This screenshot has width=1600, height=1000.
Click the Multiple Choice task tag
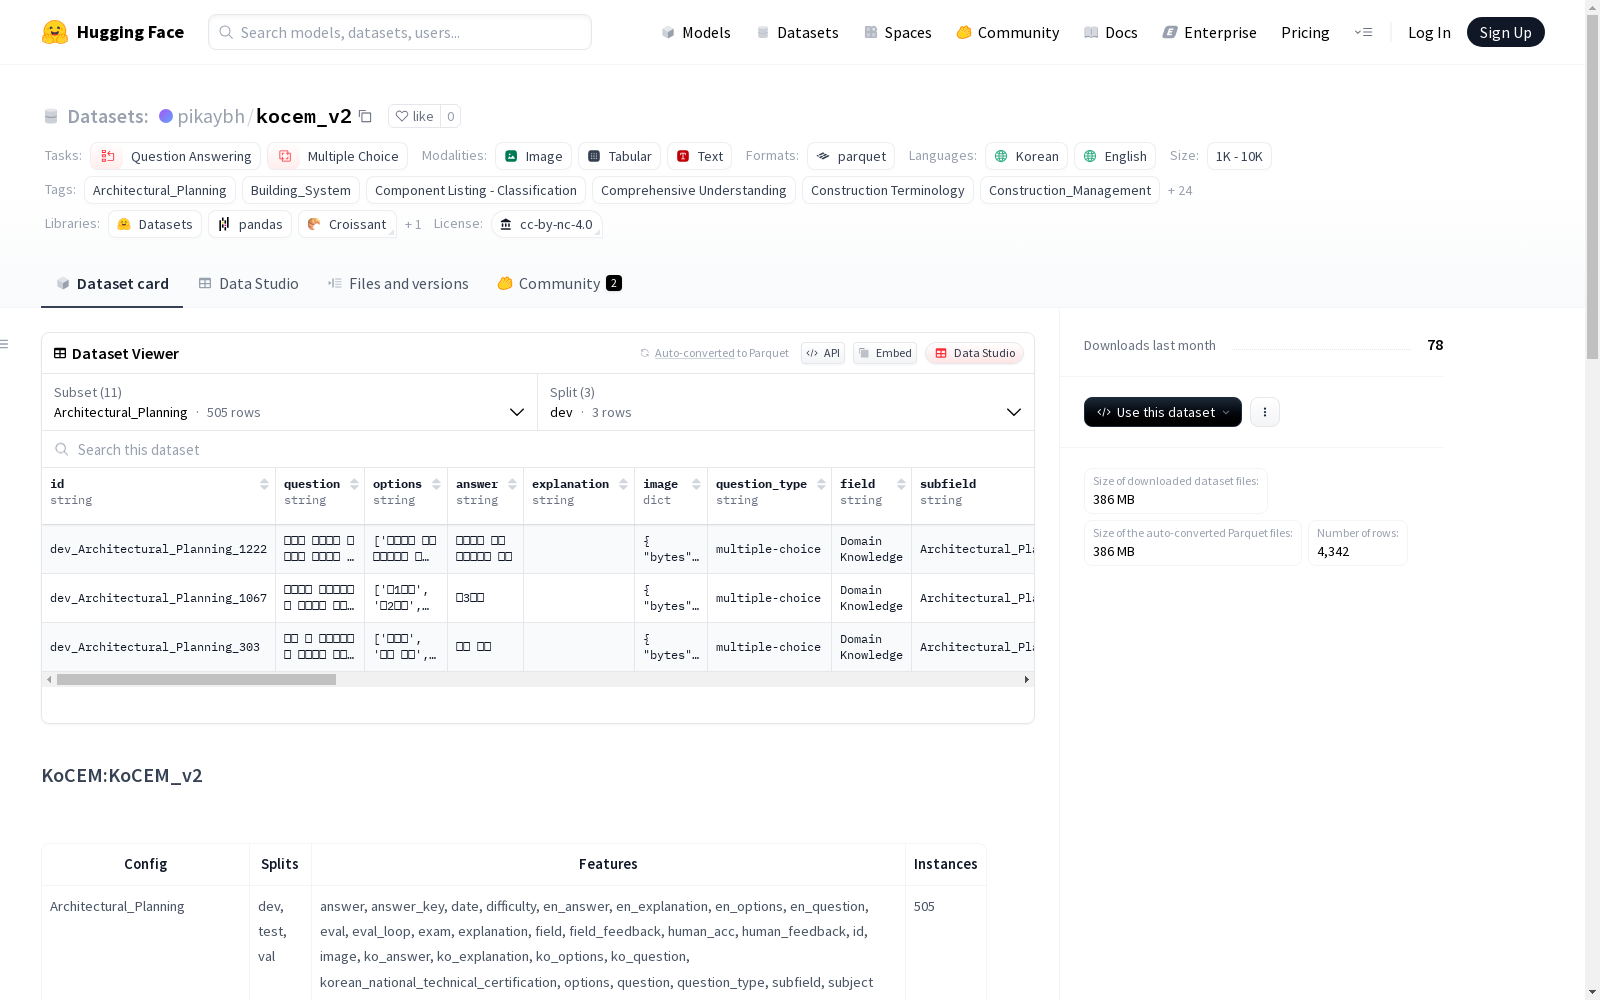[338, 156]
